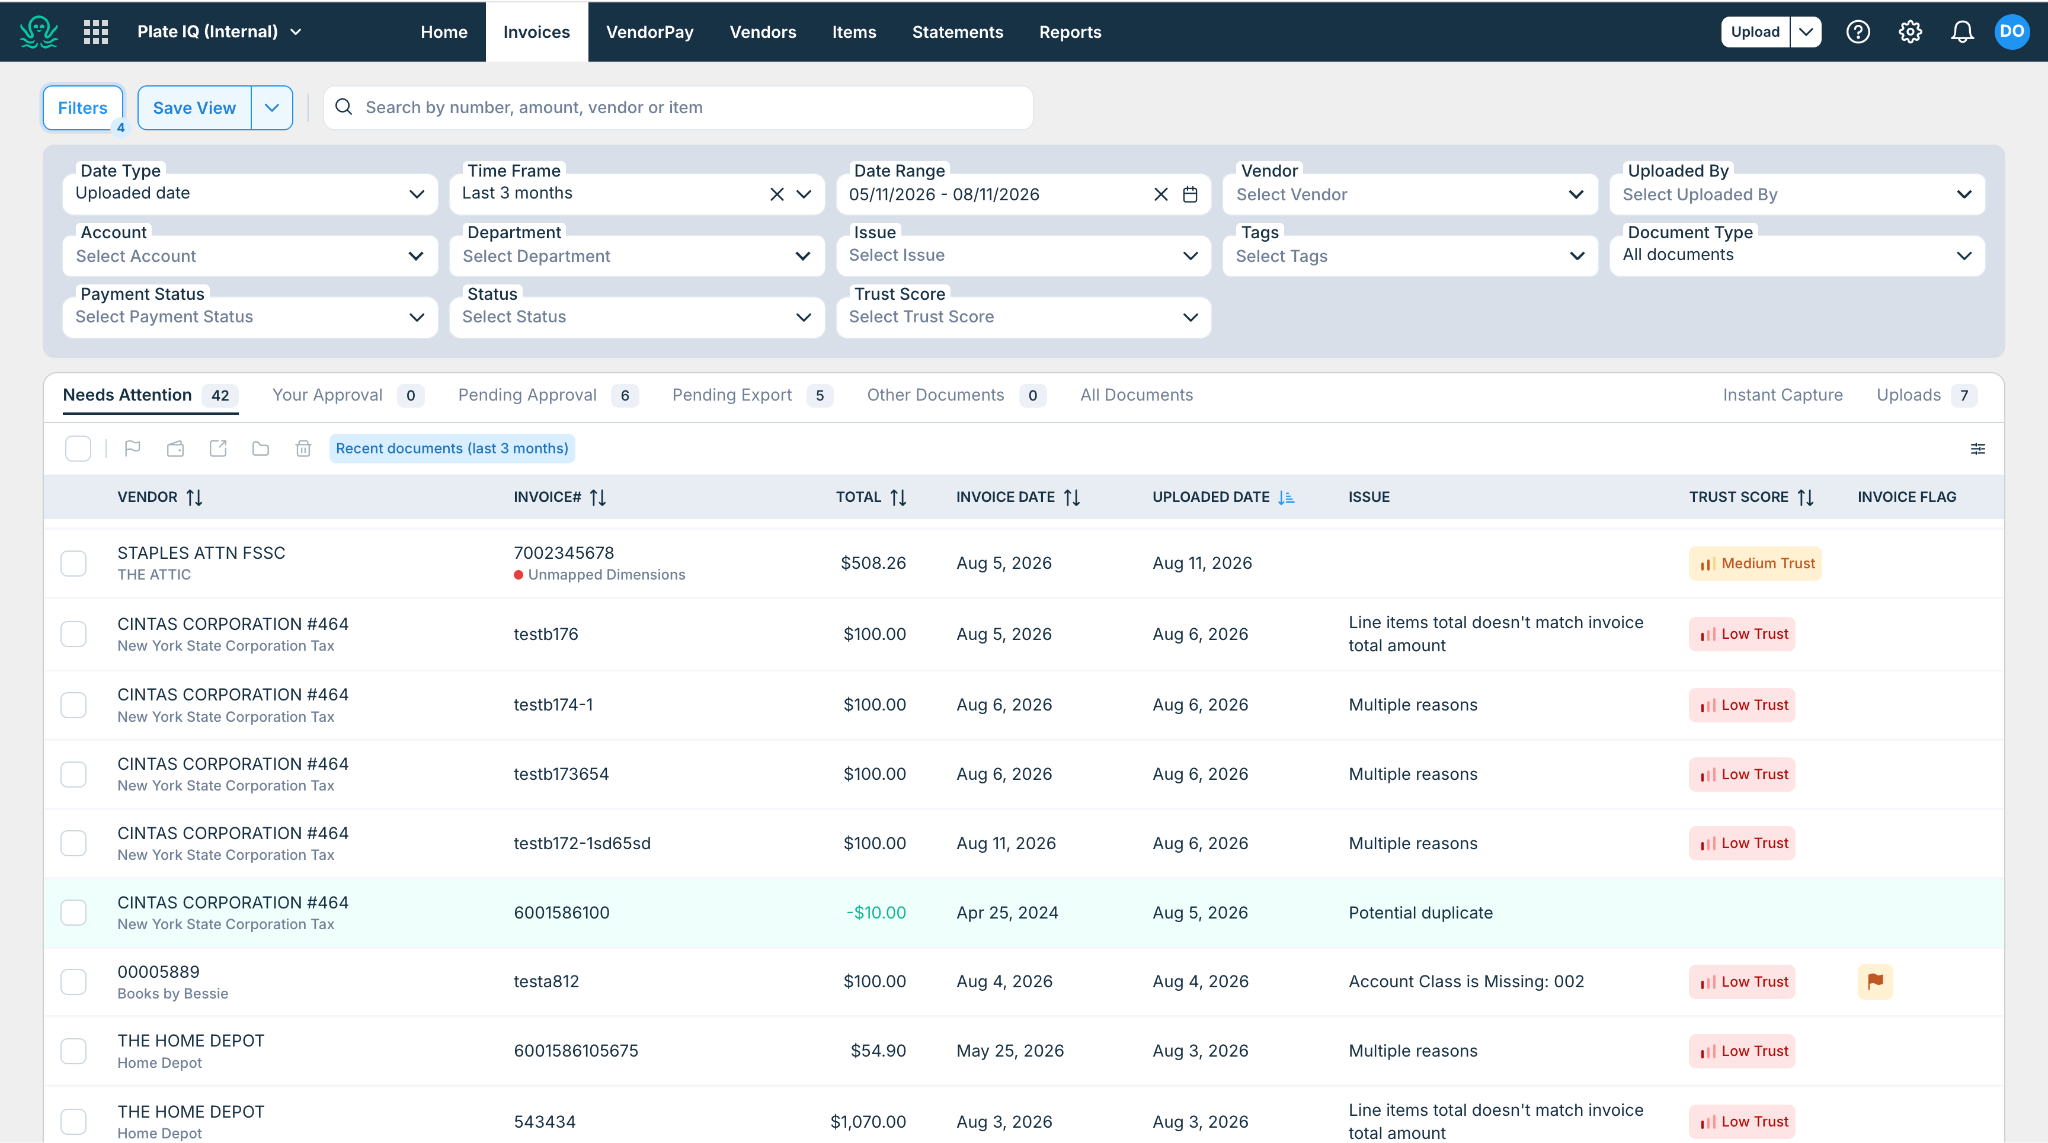Click the flag icon in table toolbar
The image size is (2048, 1143).
click(x=132, y=448)
